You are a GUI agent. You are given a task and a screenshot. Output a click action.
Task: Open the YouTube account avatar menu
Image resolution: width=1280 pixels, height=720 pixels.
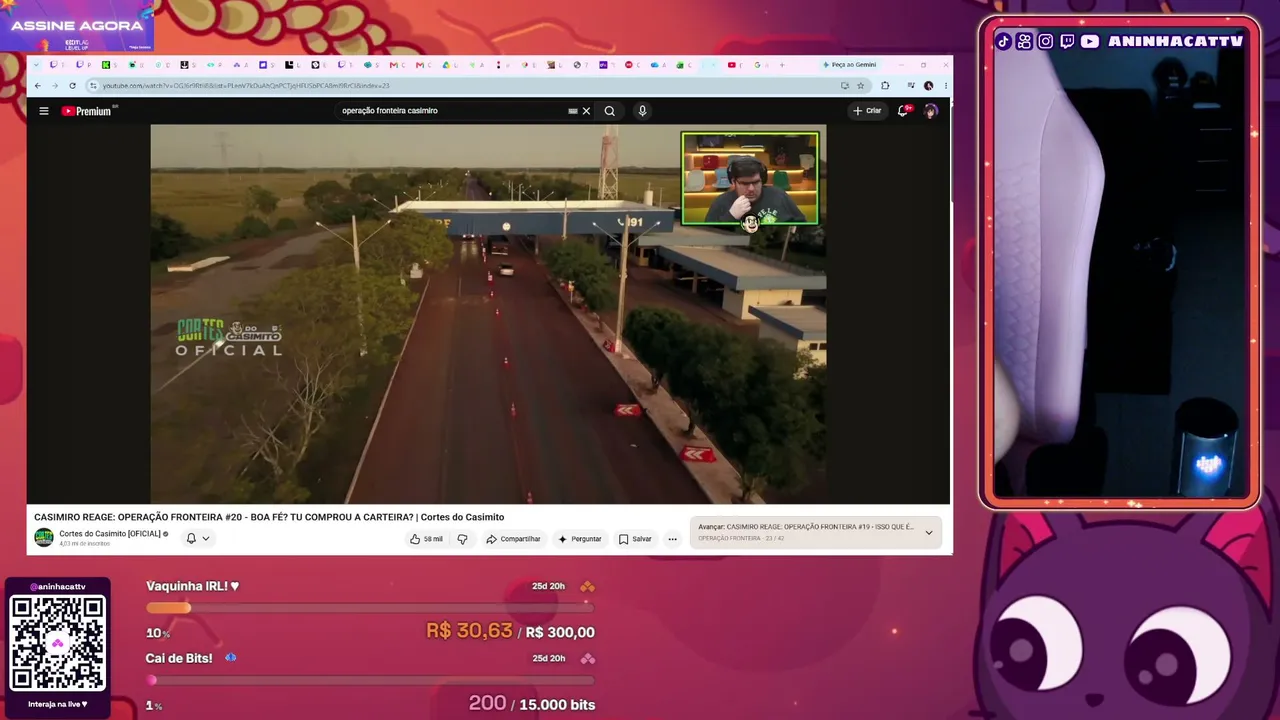coord(930,111)
